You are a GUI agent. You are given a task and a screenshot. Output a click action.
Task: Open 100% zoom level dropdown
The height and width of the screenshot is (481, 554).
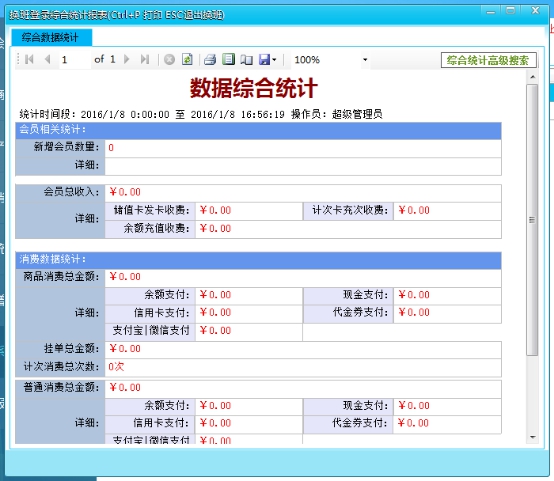(x=365, y=59)
